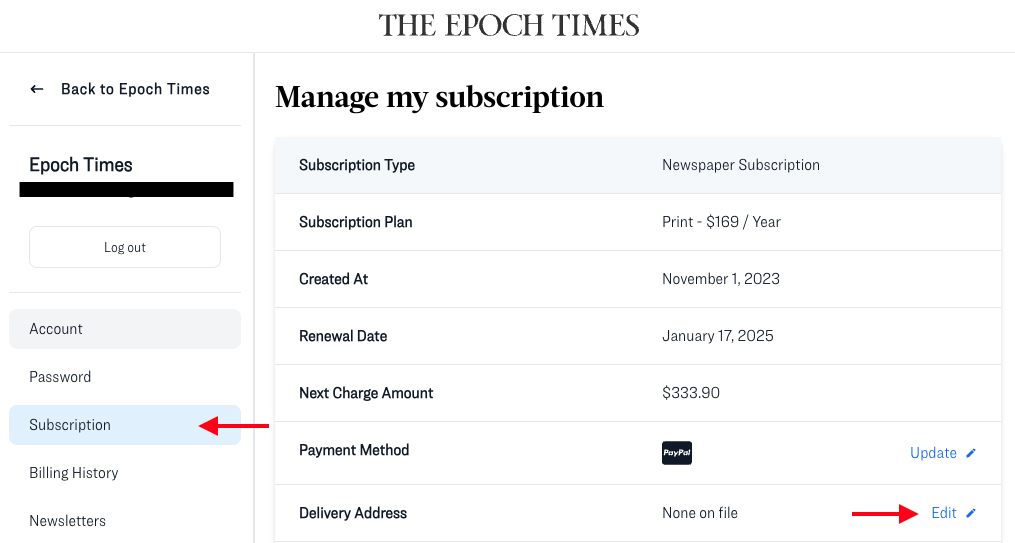The image size is (1015, 543).
Task: Click the back arrow icon in sidebar
Action: click(x=37, y=89)
